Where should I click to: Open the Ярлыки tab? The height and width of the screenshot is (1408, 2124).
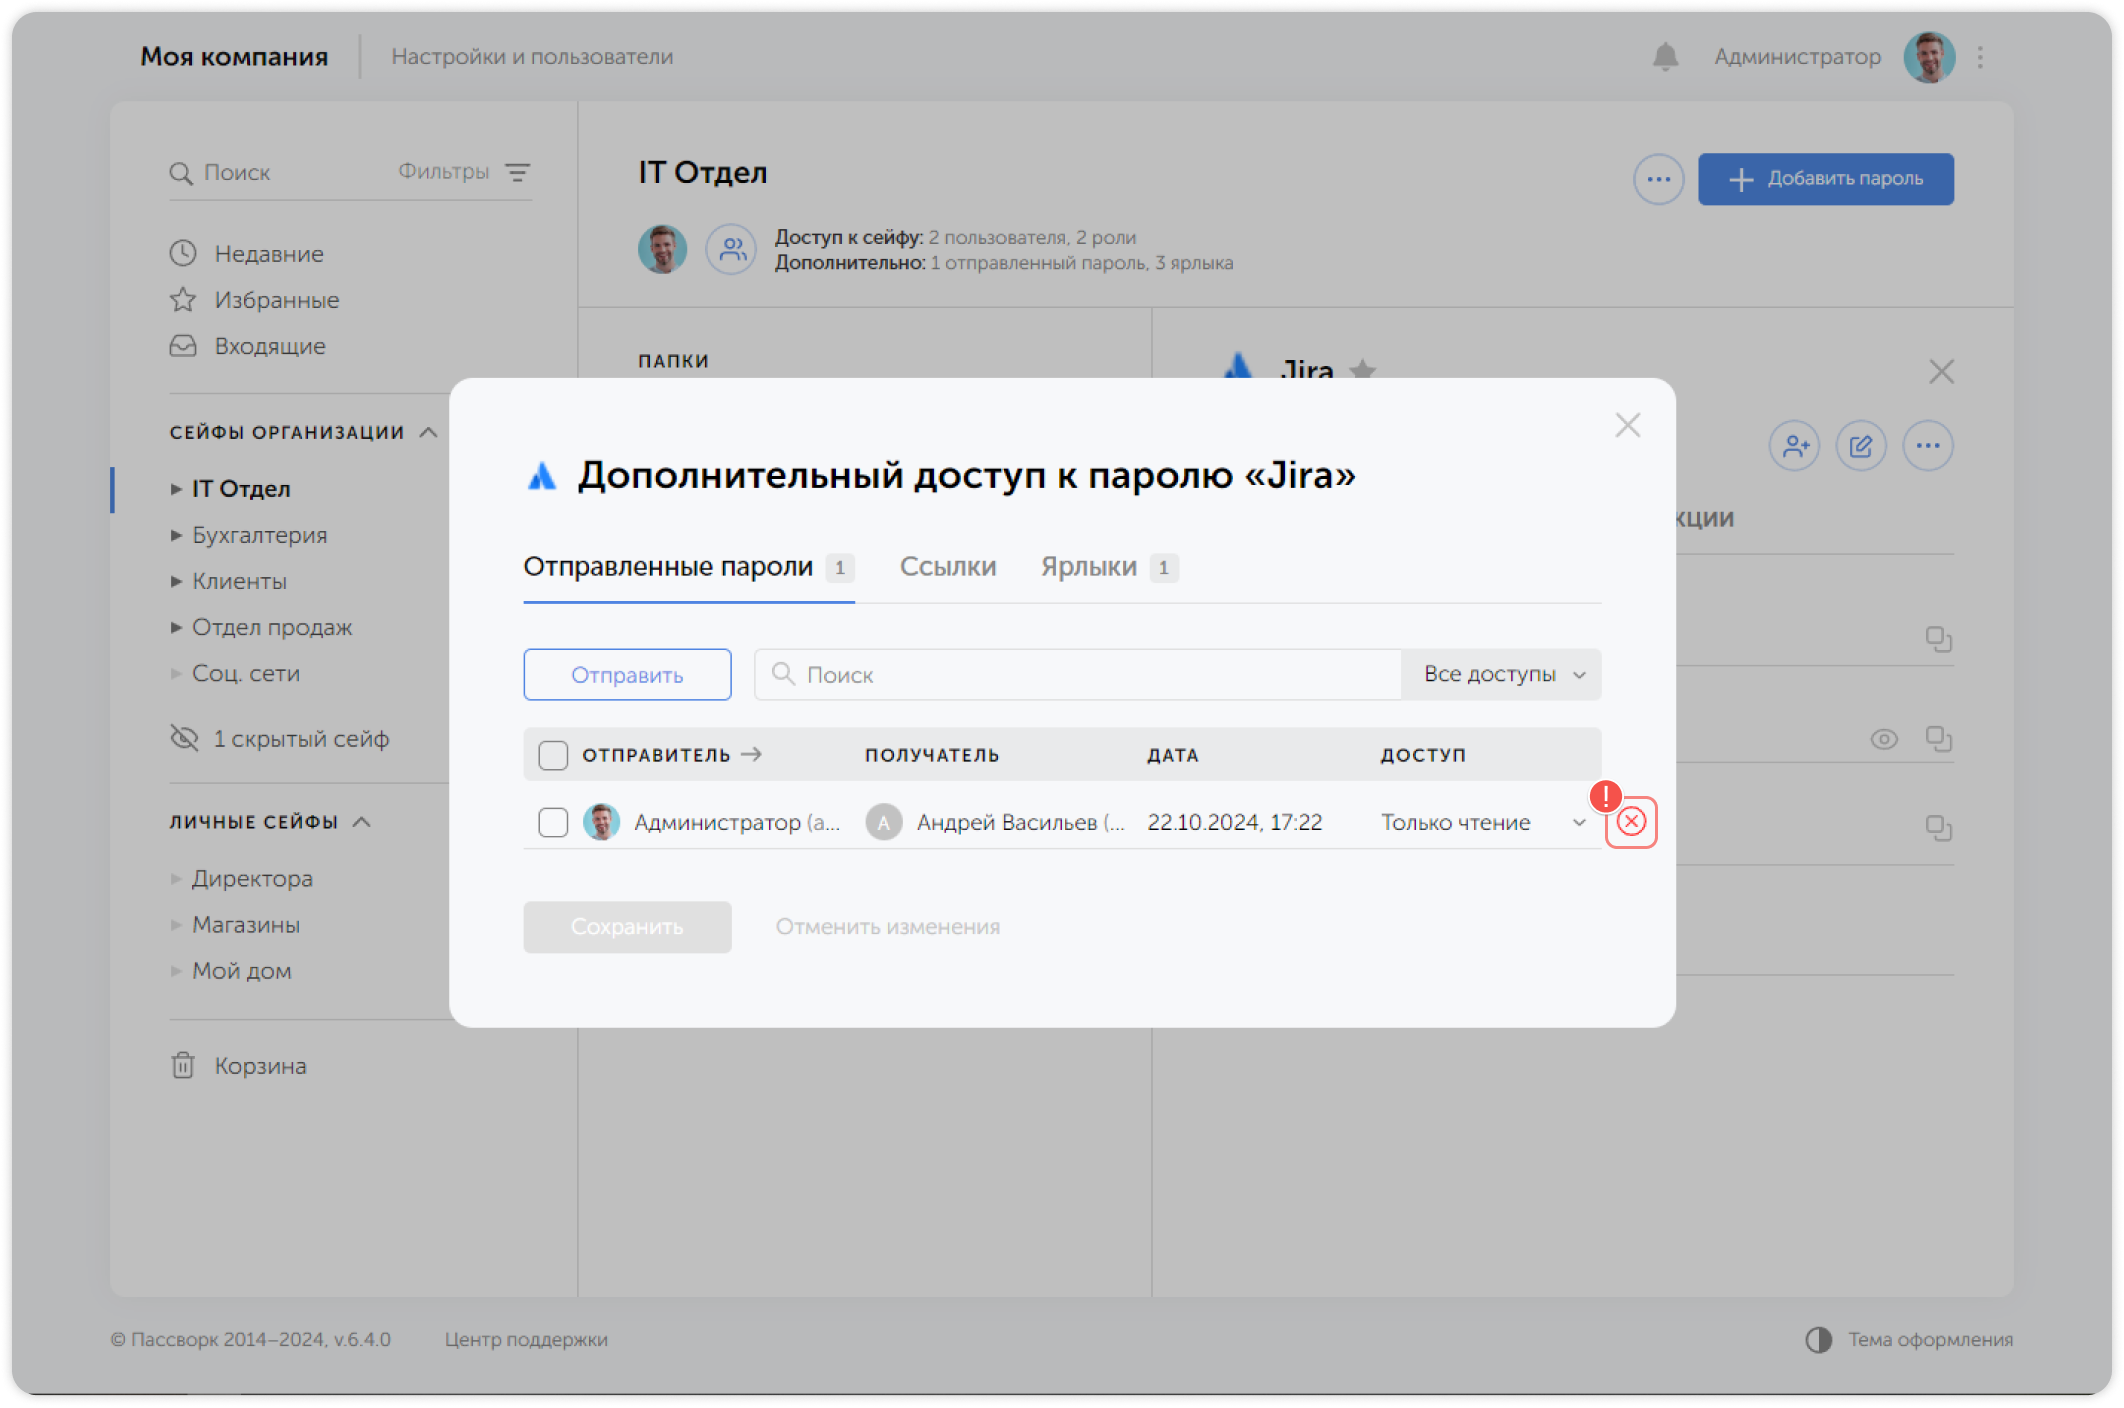(x=1088, y=567)
